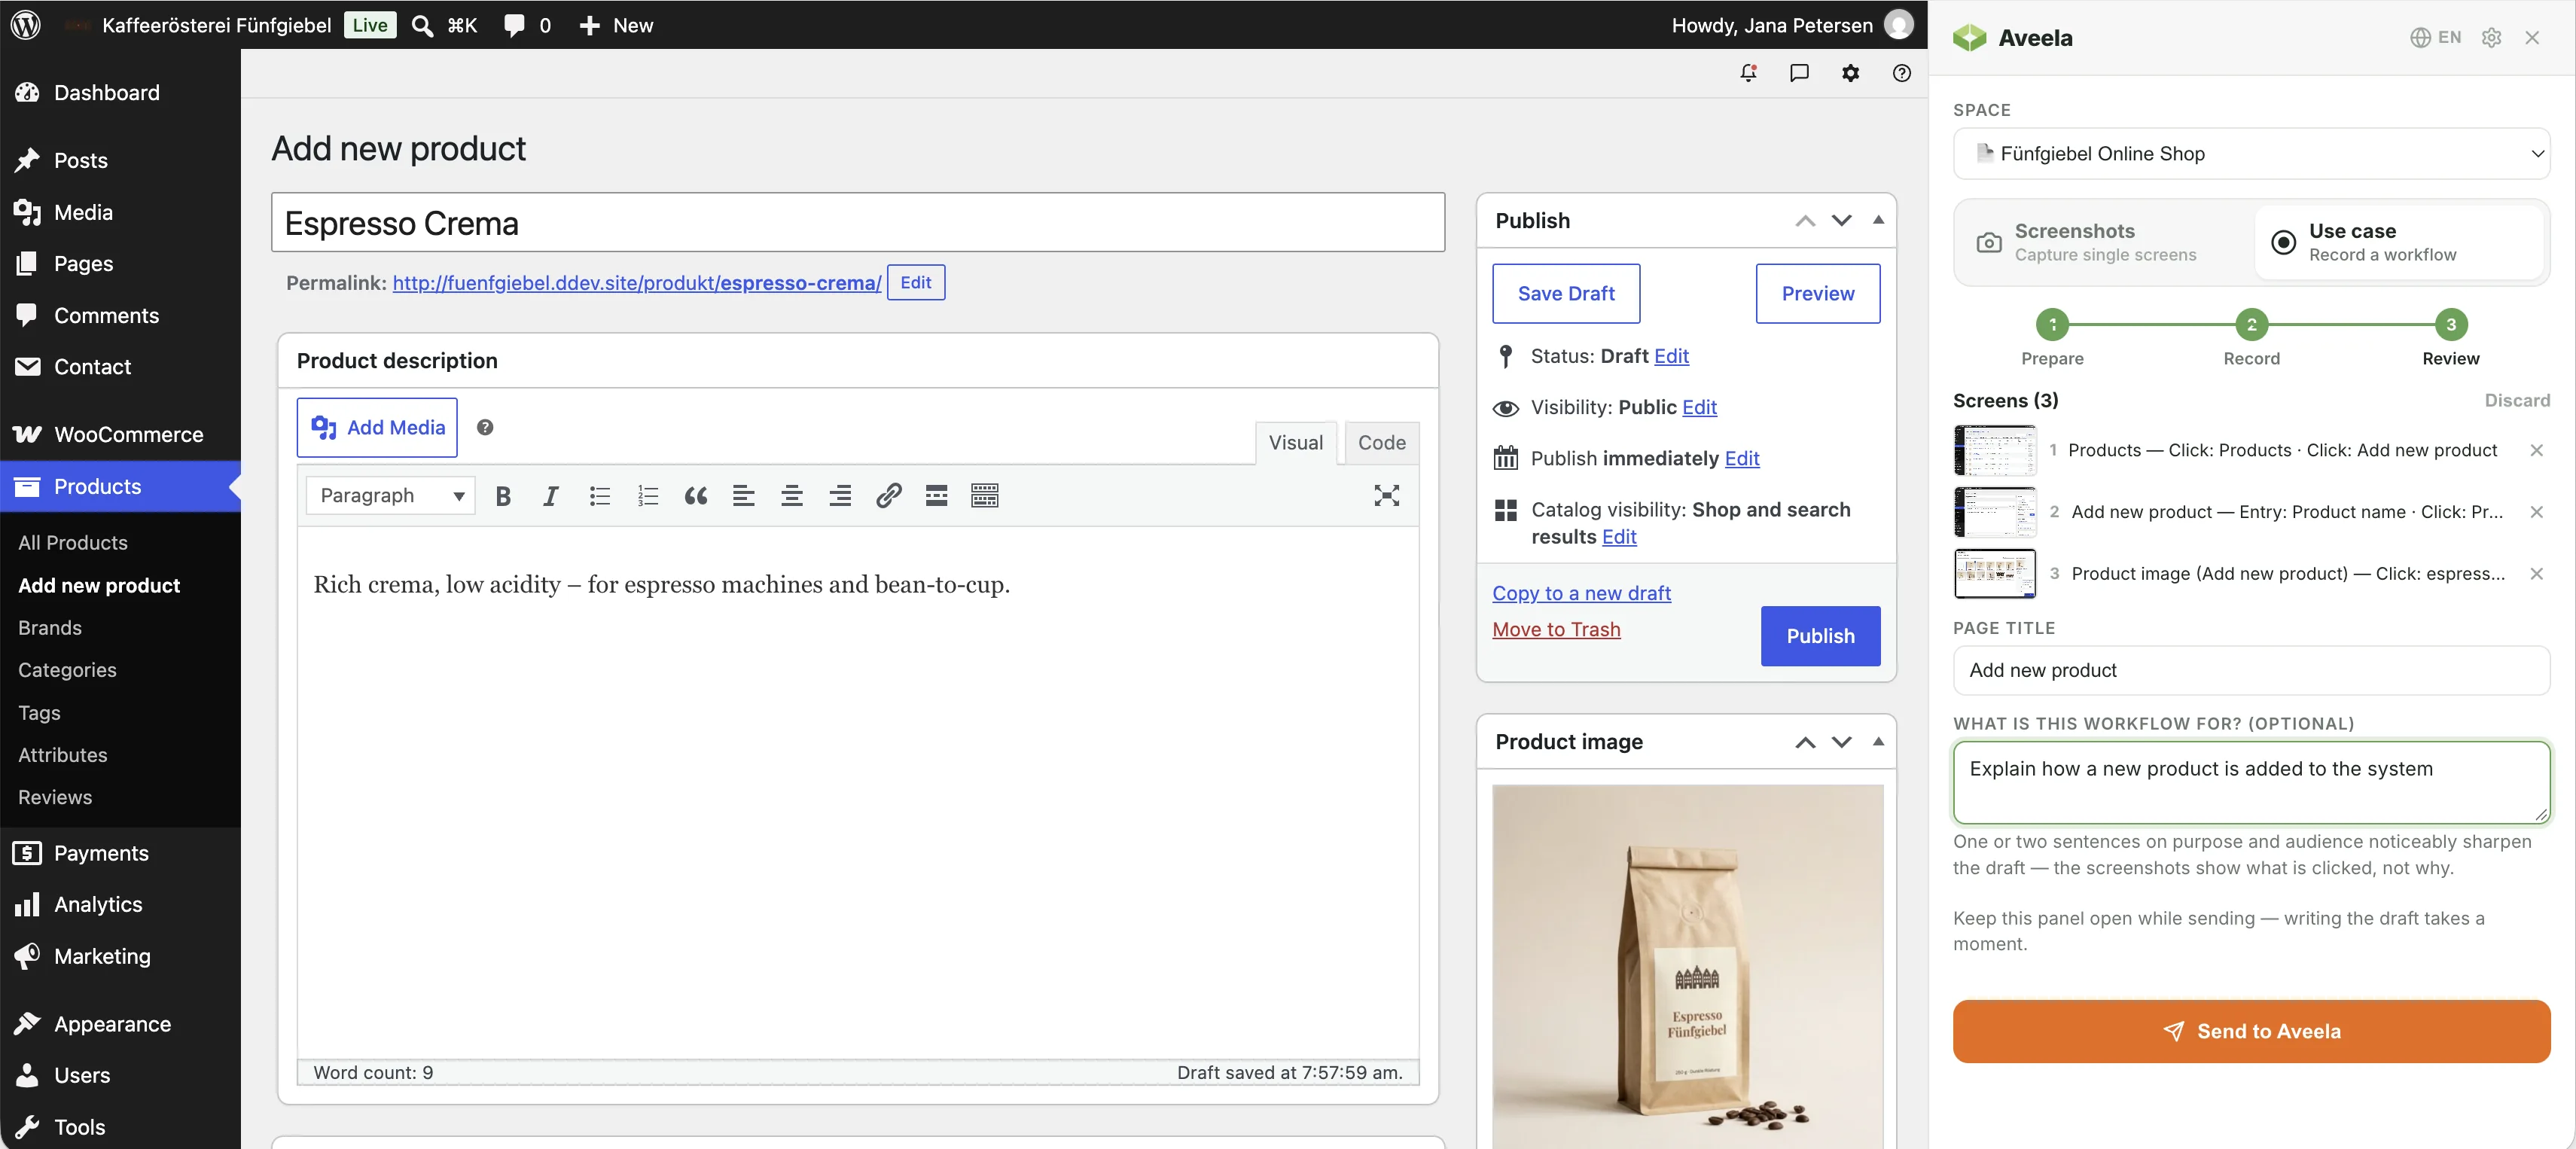Align text left

click(743, 496)
